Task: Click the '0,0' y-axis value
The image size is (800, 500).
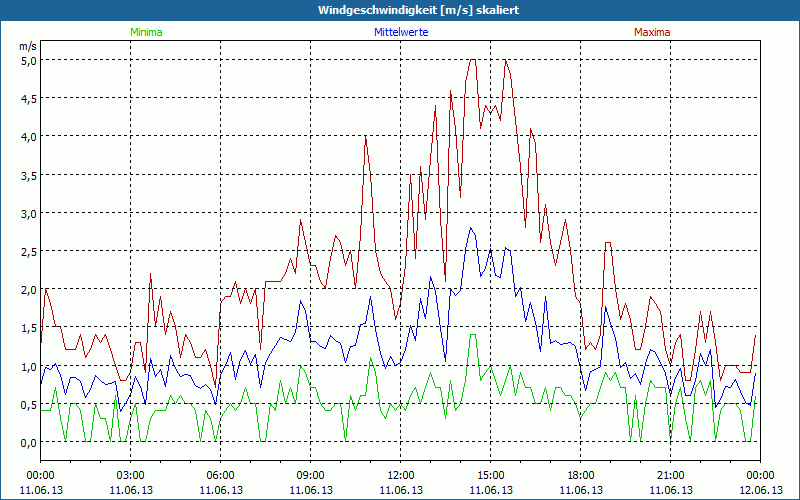Action: [29, 443]
